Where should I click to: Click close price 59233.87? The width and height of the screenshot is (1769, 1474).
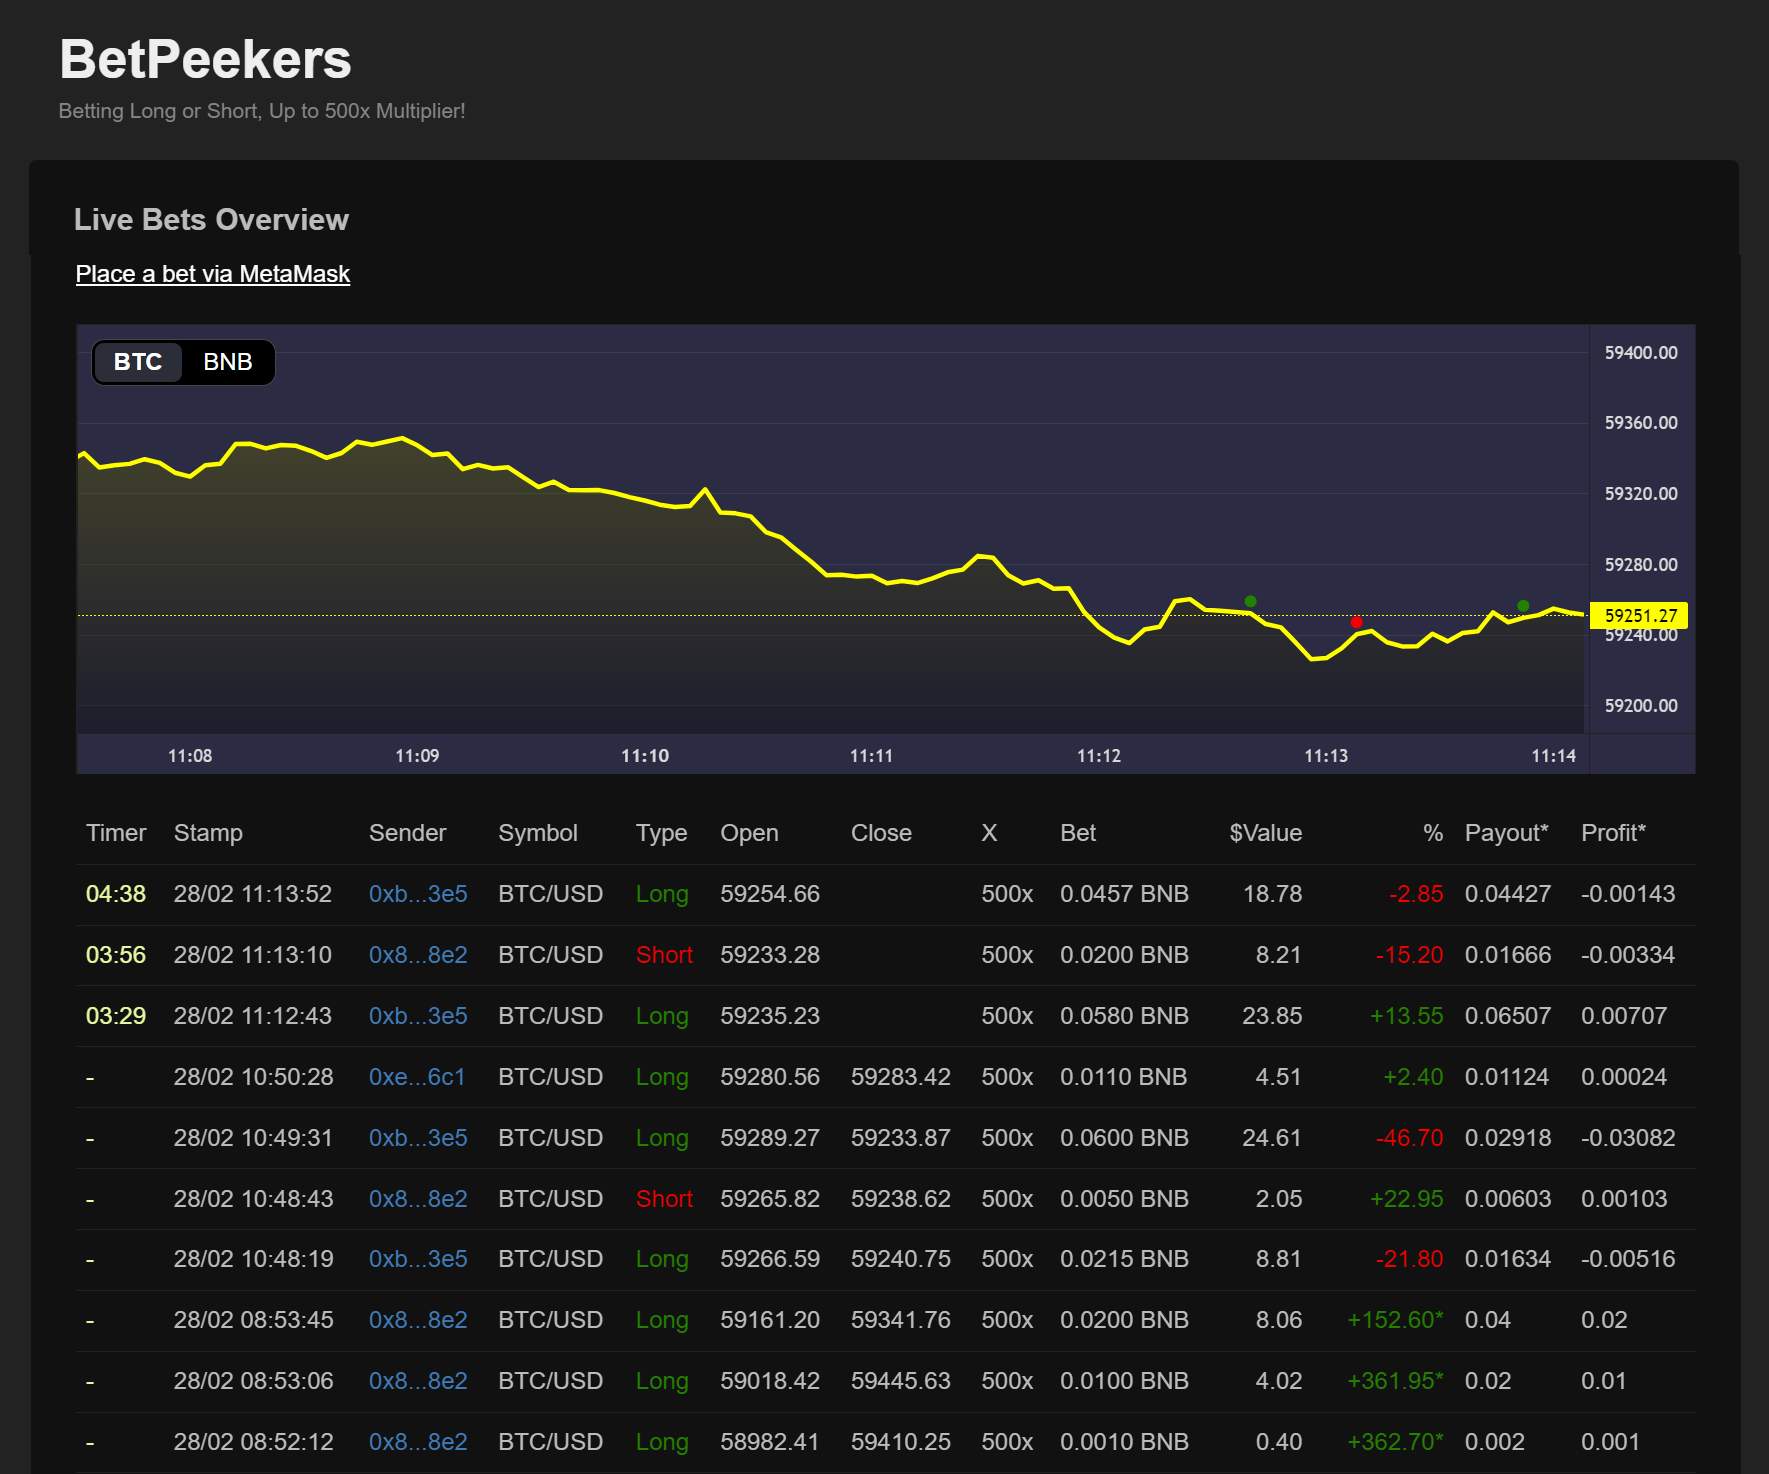901,1138
